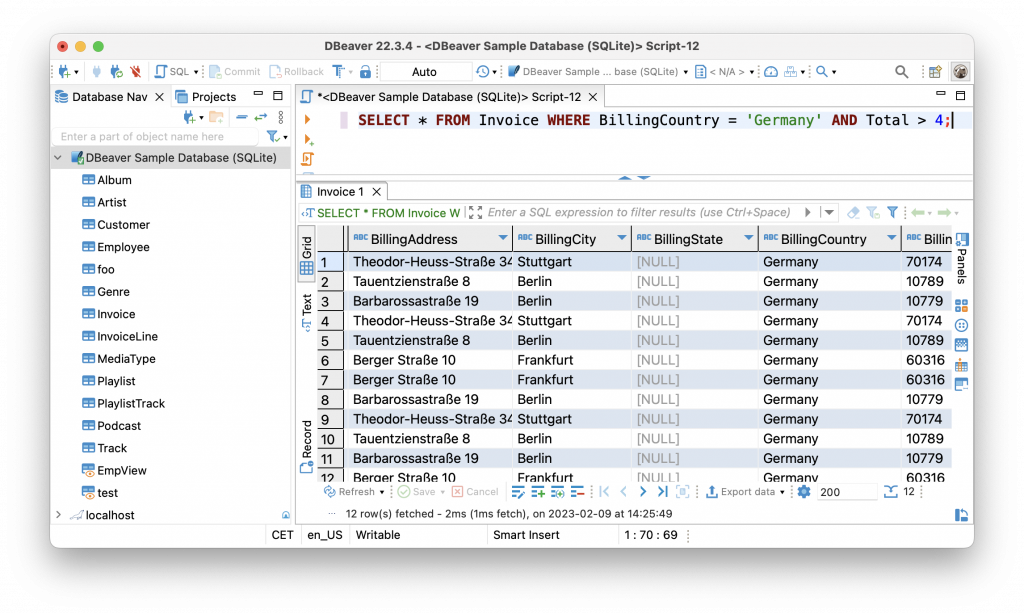The height and width of the screenshot is (614, 1024).
Task: Click the Stuttgart cell in row 1
Action: (x=571, y=262)
